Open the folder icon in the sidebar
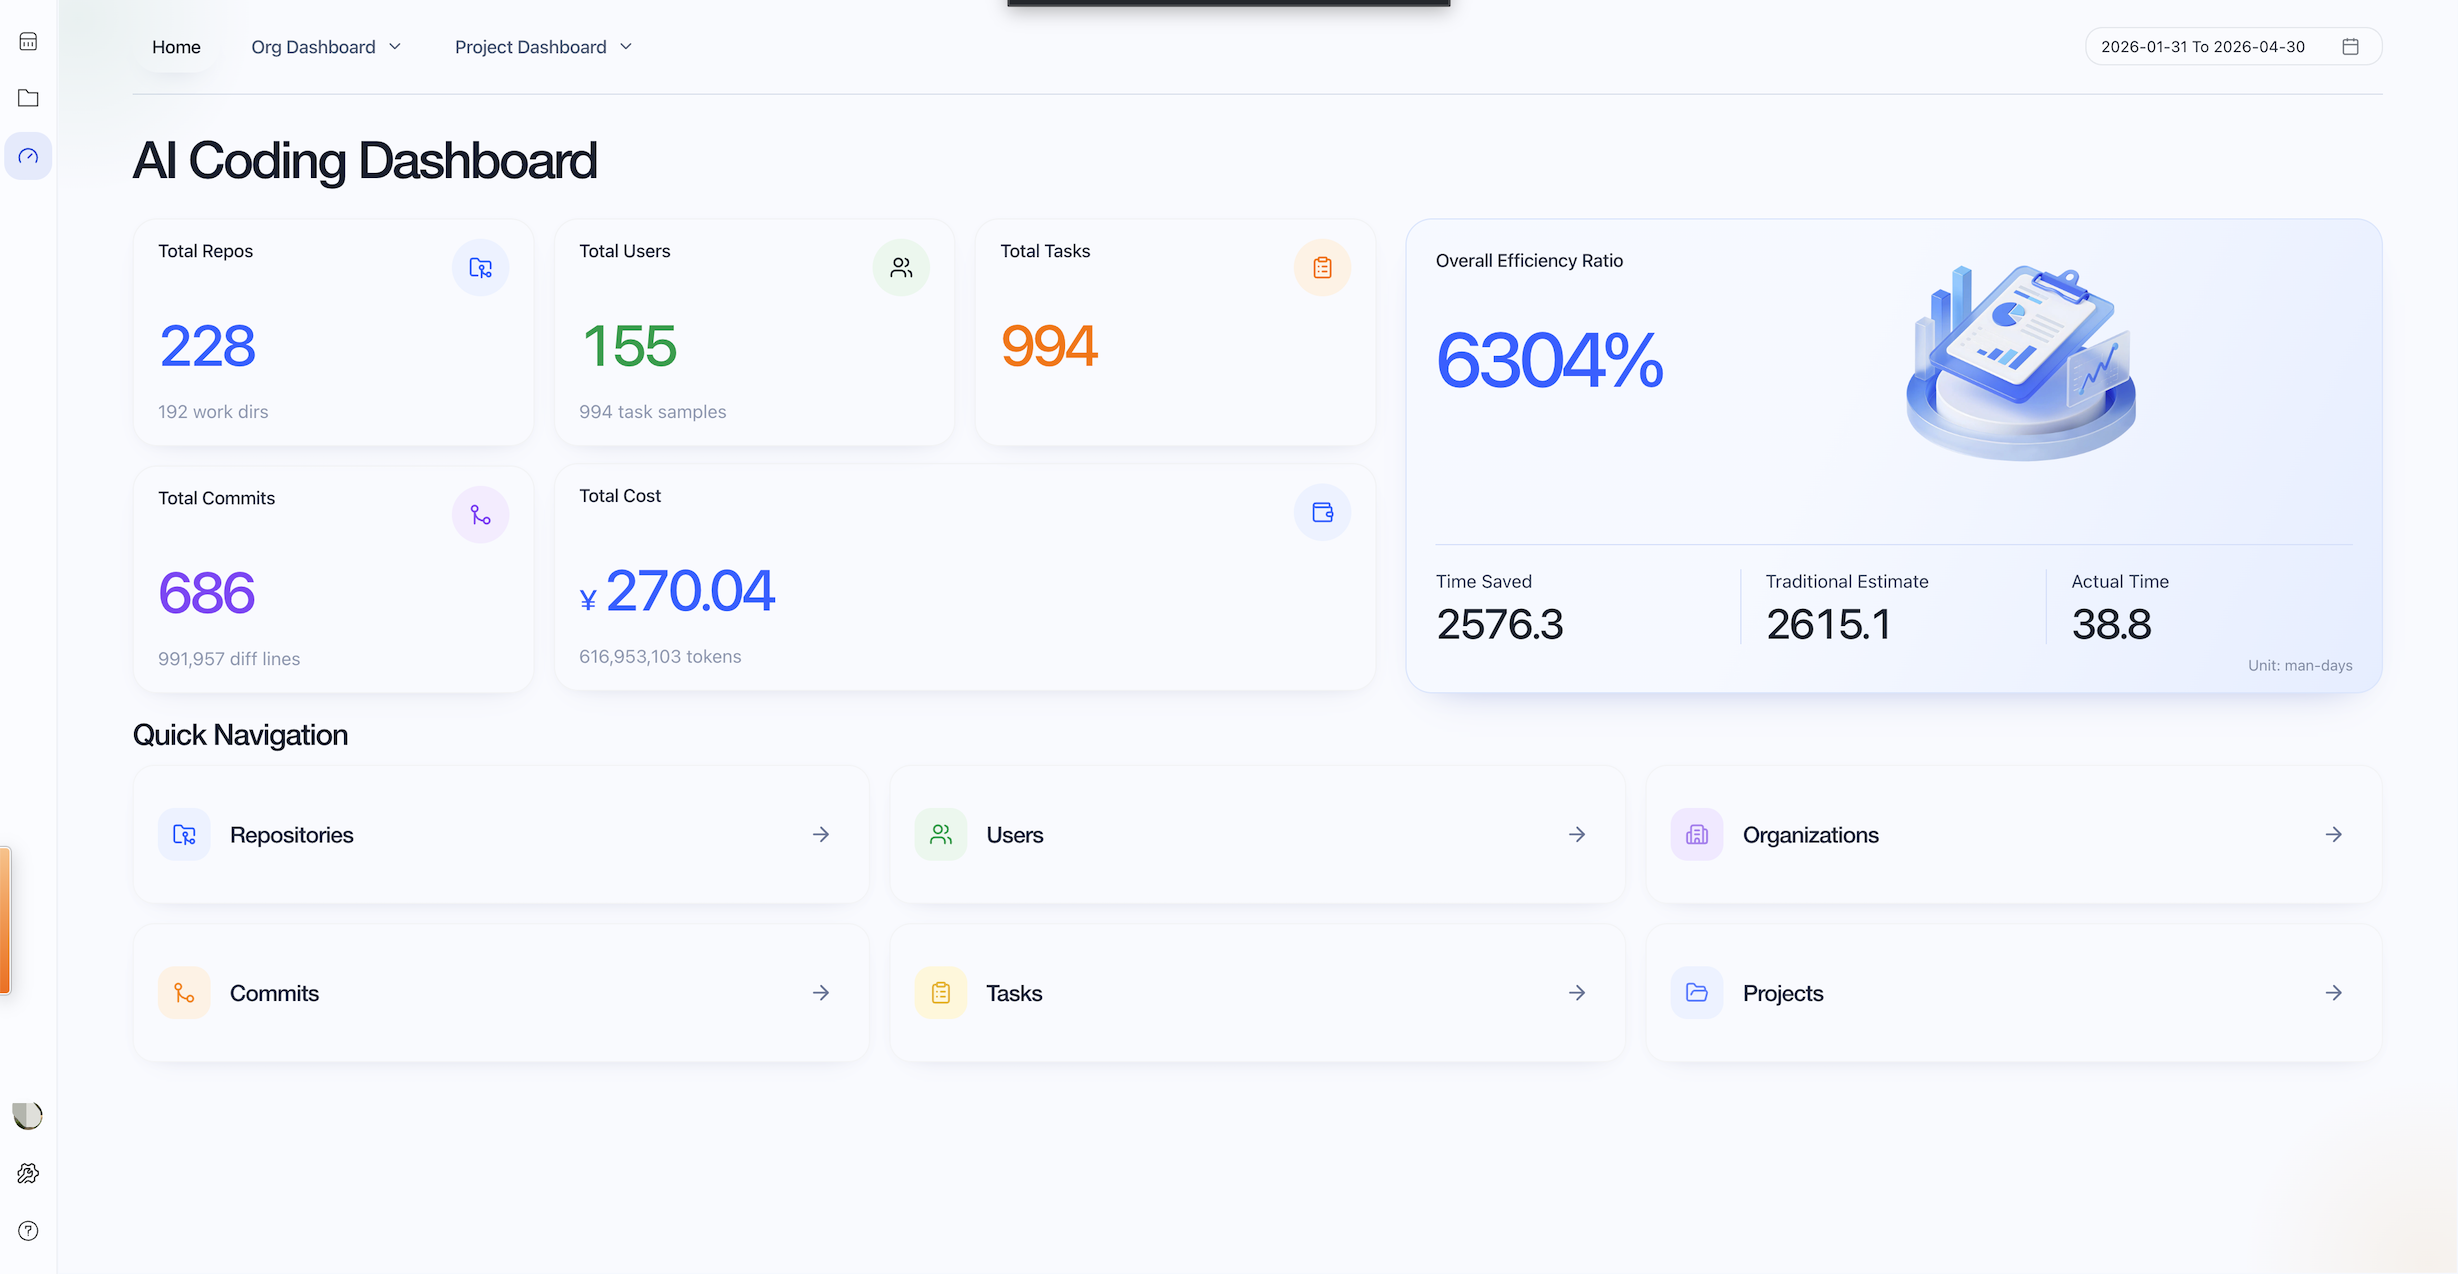Viewport: 2458px width, 1274px height. point(28,98)
